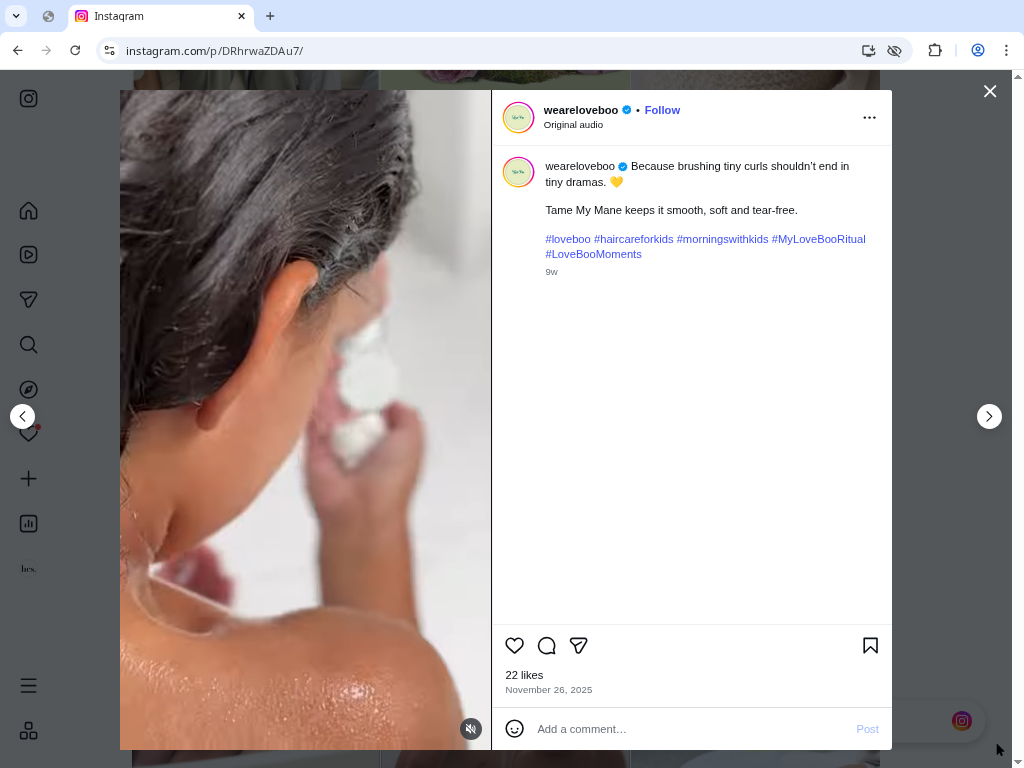Open a new browser tab
Image resolution: width=1024 pixels, height=768 pixels.
(270, 16)
